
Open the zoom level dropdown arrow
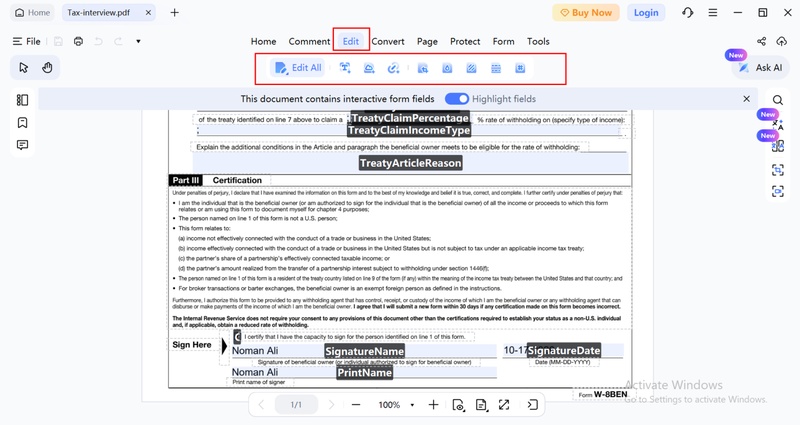coord(412,405)
